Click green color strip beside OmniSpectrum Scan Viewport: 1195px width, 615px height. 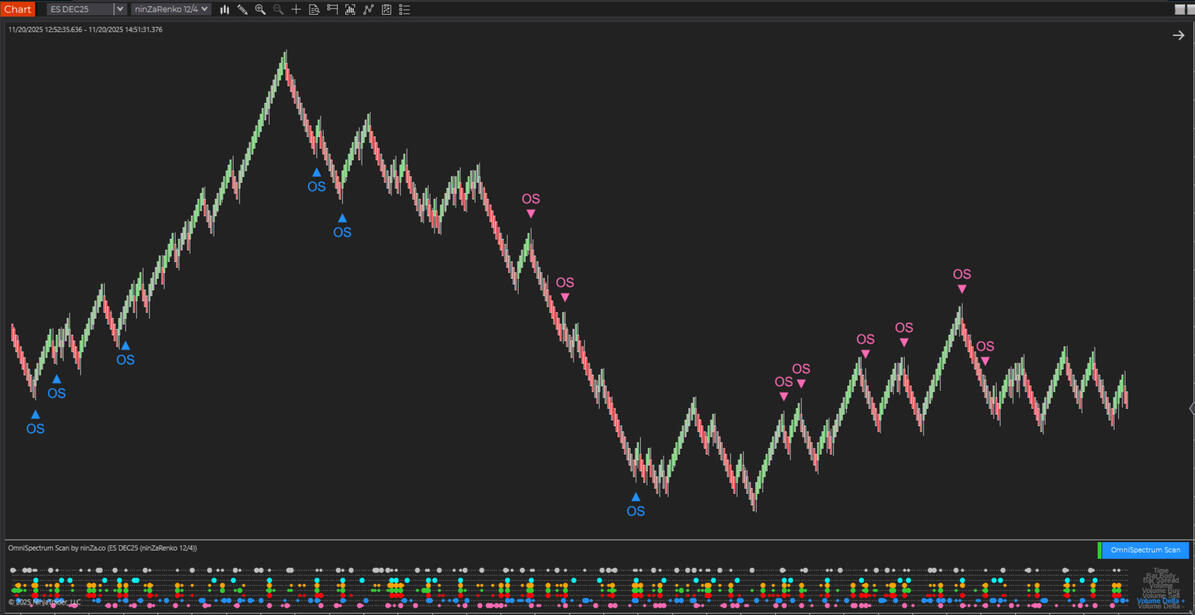[1099, 550]
